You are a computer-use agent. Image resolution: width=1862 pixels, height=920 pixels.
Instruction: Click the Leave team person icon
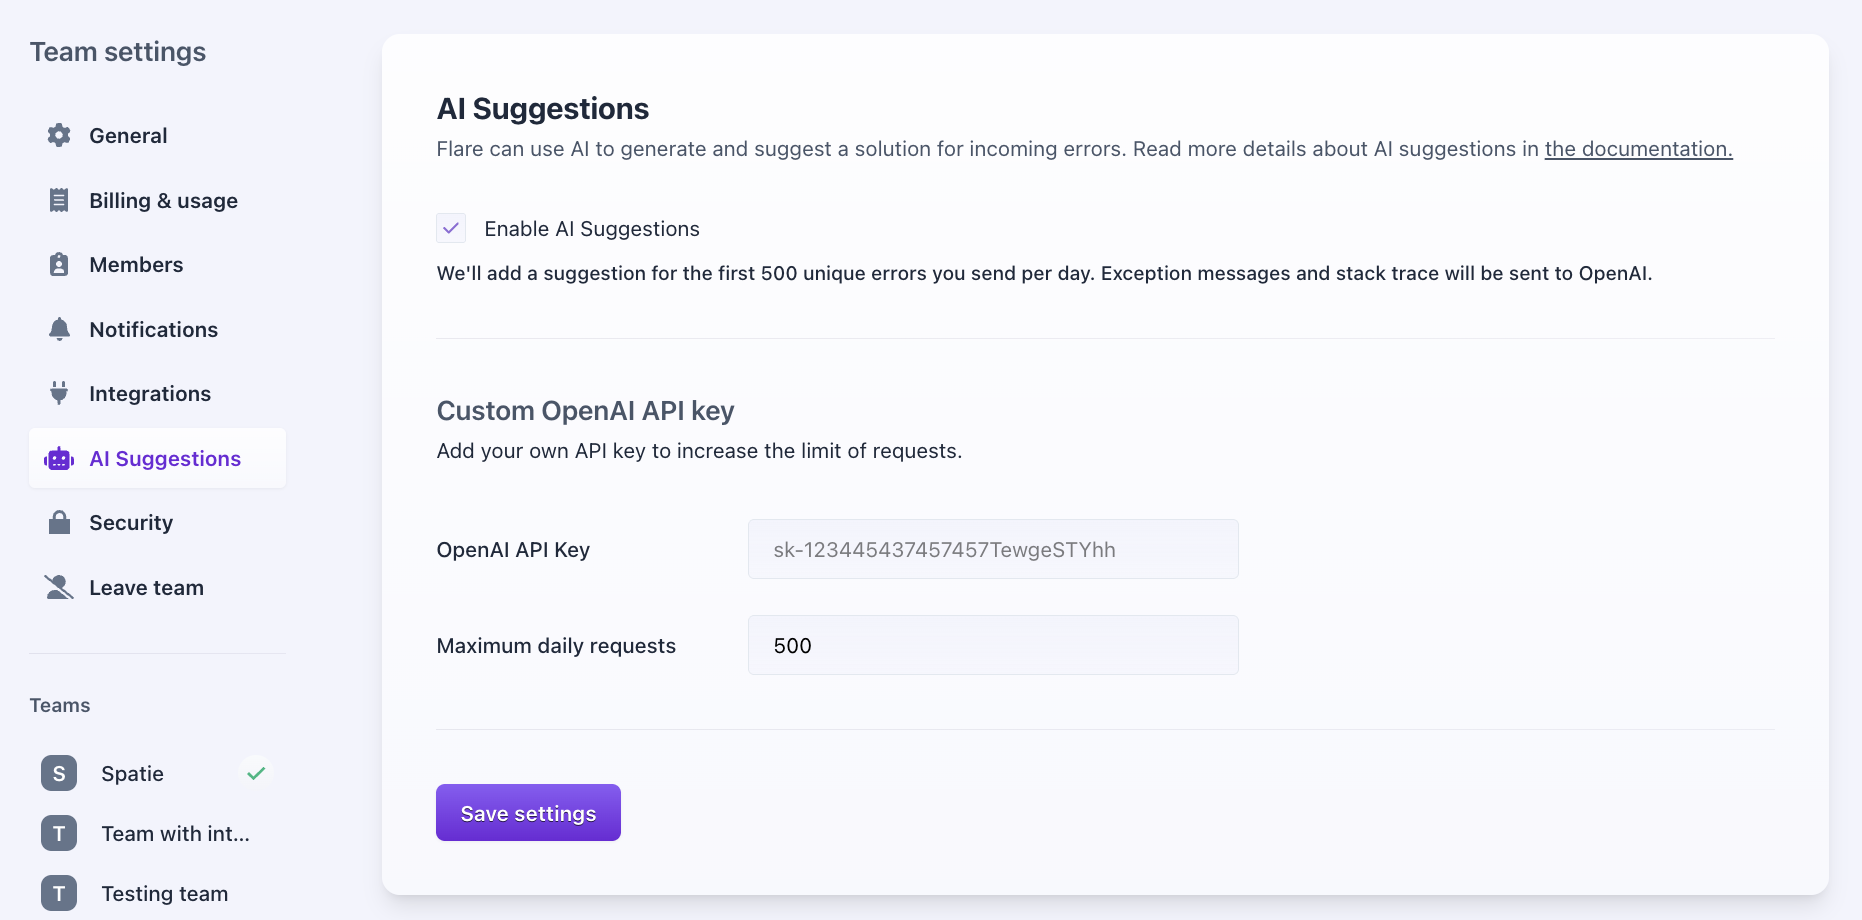pyautogui.click(x=59, y=587)
